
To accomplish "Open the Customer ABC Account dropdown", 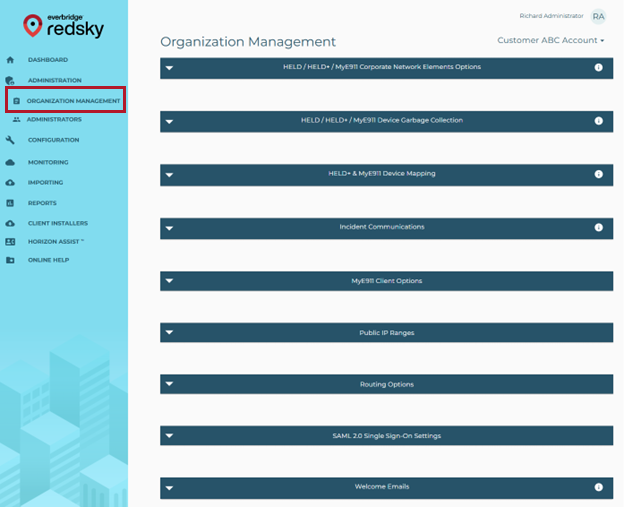I will click(x=551, y=40).
